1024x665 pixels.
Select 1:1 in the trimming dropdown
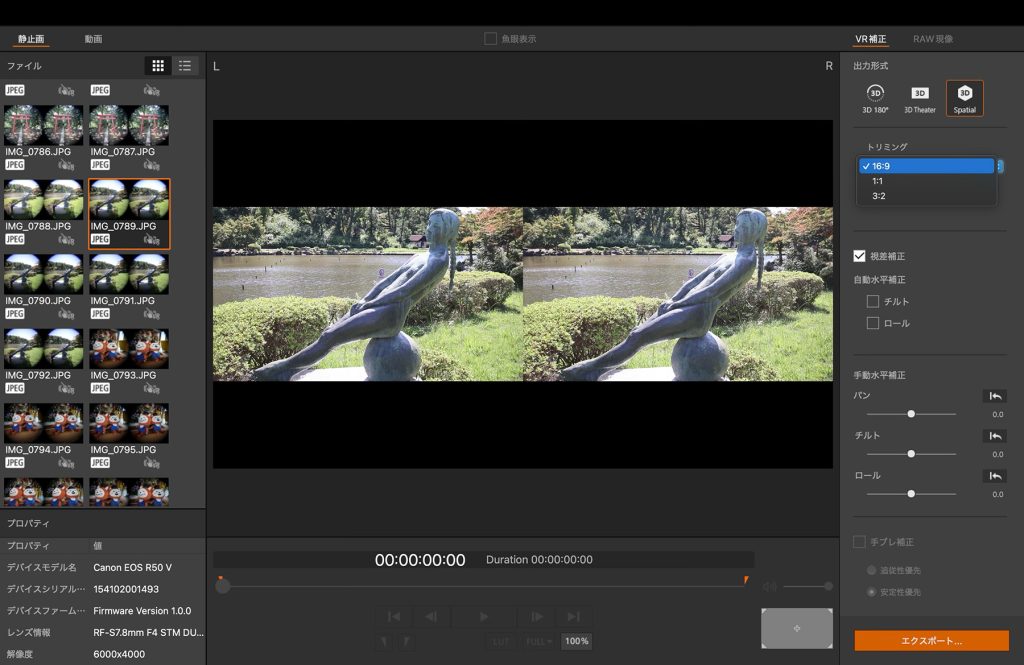(877, 181)
